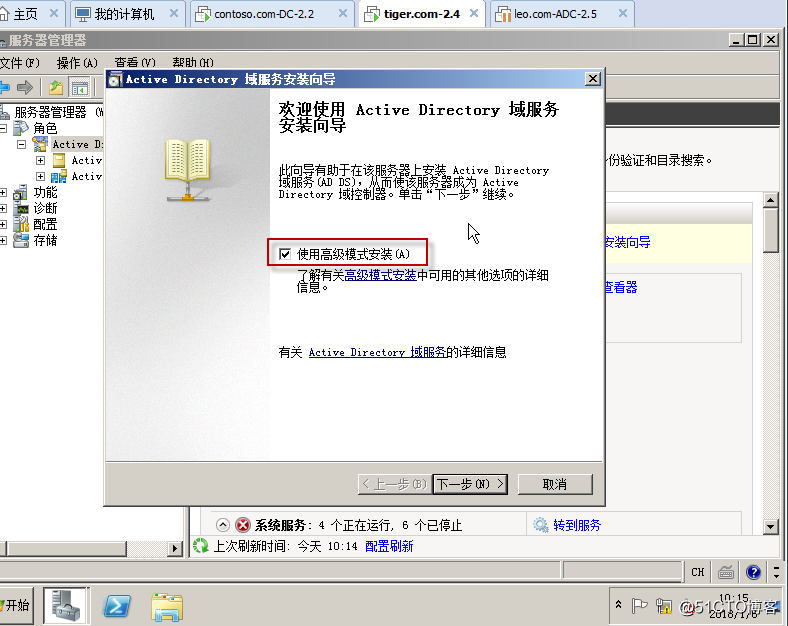Expand the second Activ child node

click(40, 176)
